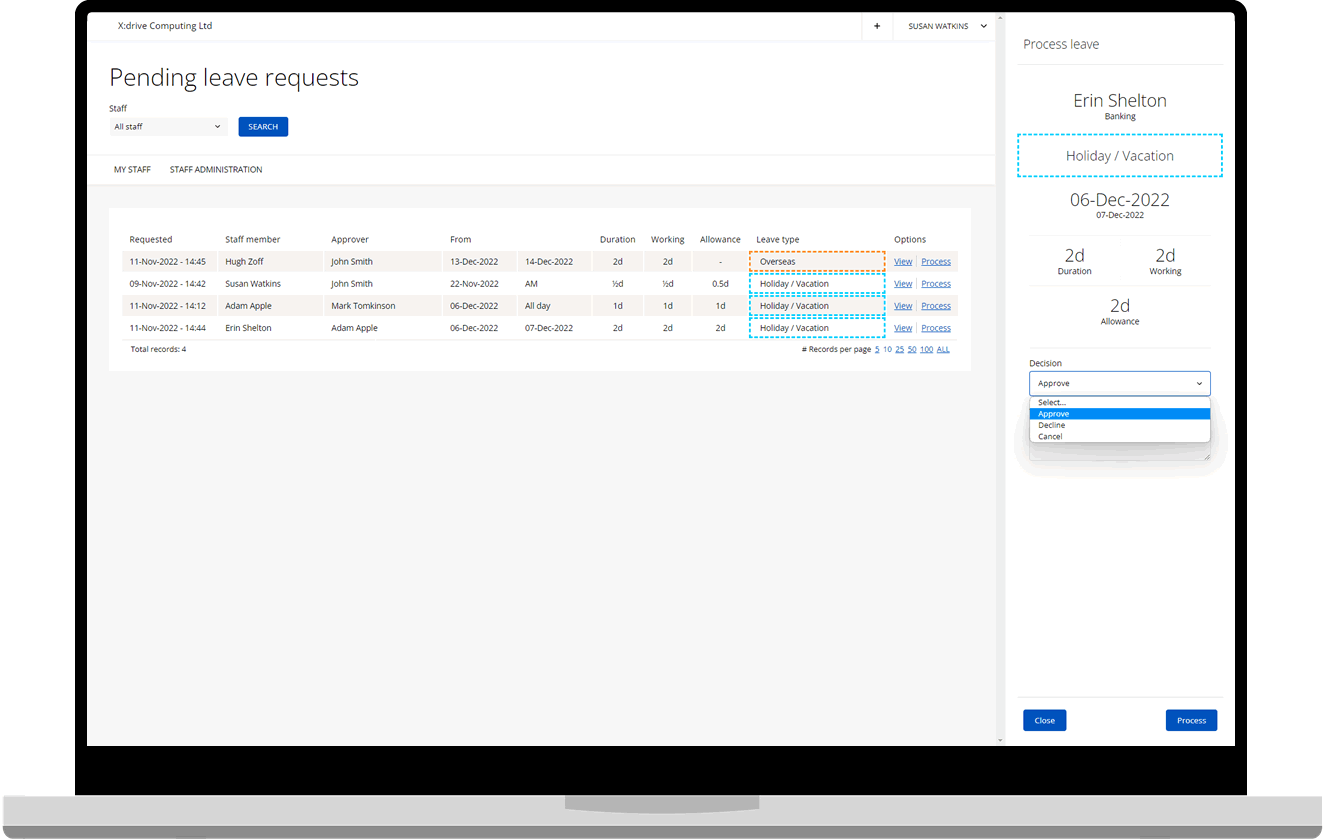1325x839 pixels.
Task: Process Erin Shelton's leave request
Action: point(936,328)
